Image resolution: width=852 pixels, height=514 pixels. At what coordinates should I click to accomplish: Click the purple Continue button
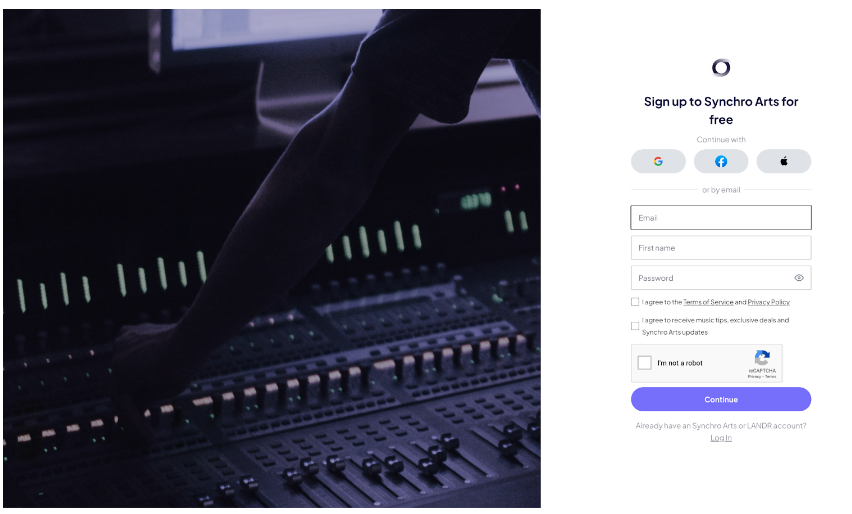721,399
